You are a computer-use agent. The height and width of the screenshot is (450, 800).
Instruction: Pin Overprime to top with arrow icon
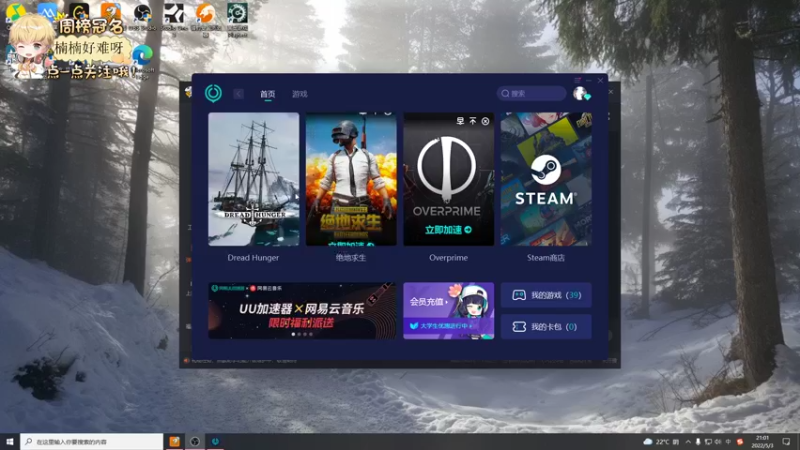pos(472,121)
